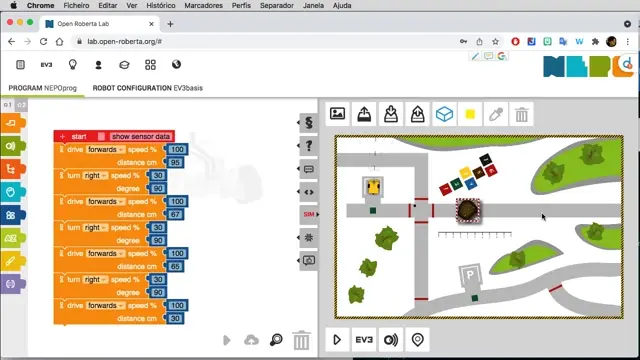Click the cloud upload program icon
The image size is (640, 360).
251,340
